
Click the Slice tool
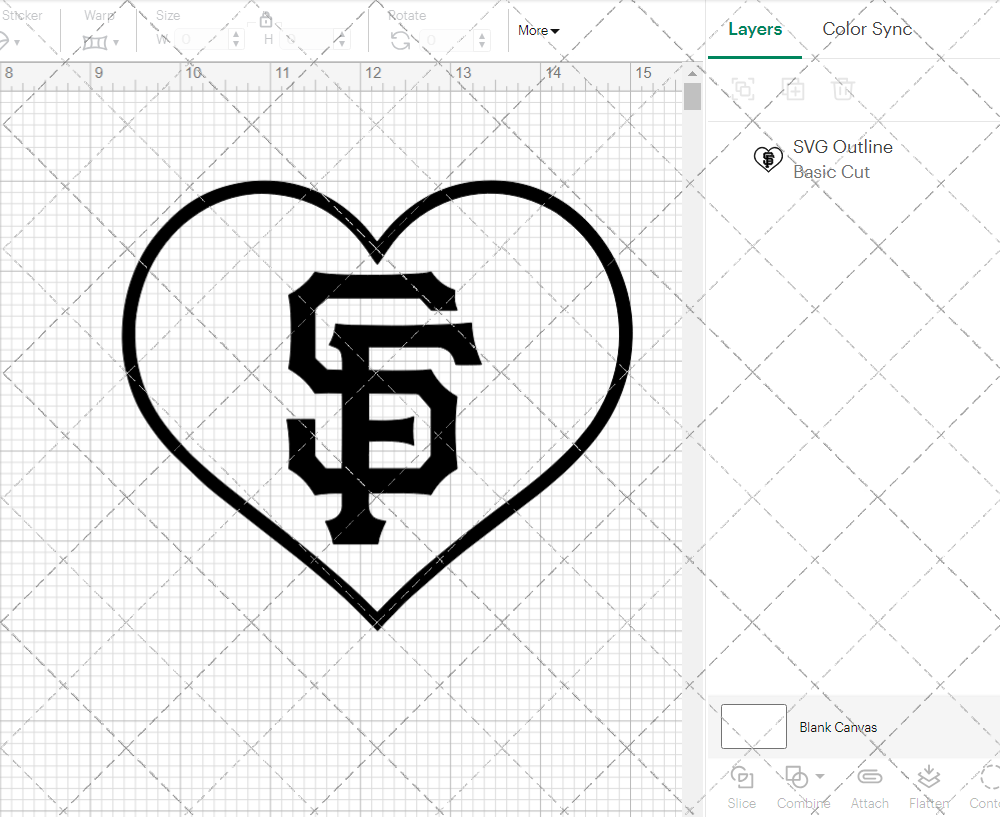tap(742, 786)
